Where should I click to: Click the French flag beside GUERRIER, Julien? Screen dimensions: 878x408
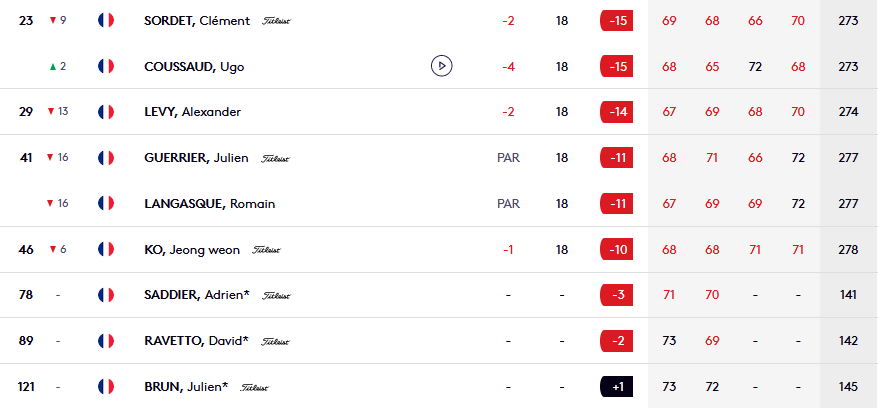(x=106, y=157)
